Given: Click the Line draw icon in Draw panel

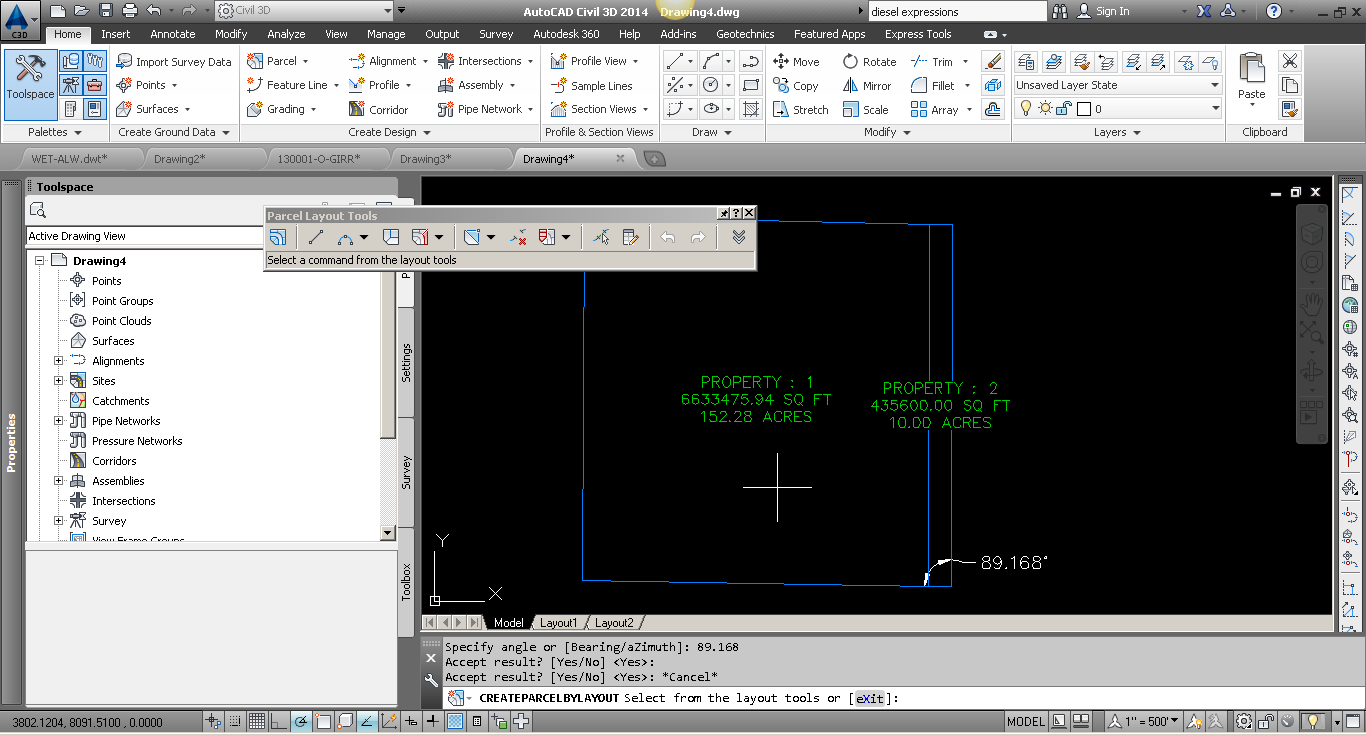Looking at the screenshot, I should coord(676,61).
